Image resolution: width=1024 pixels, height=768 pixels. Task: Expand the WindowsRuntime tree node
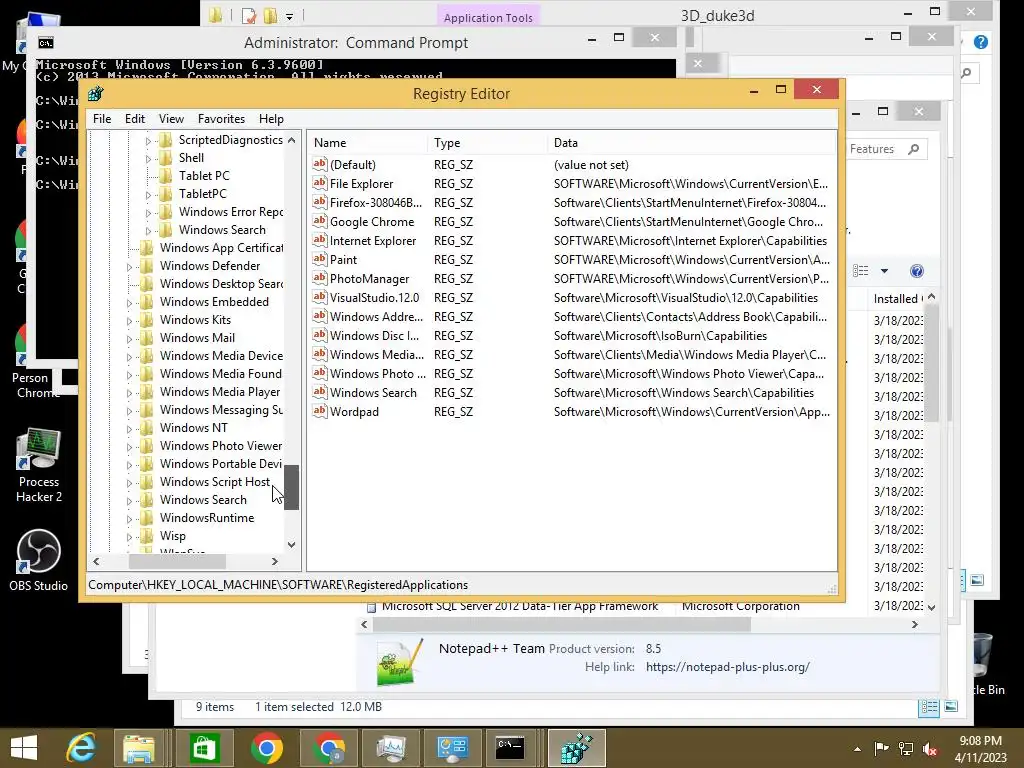[x=129, y=519]
